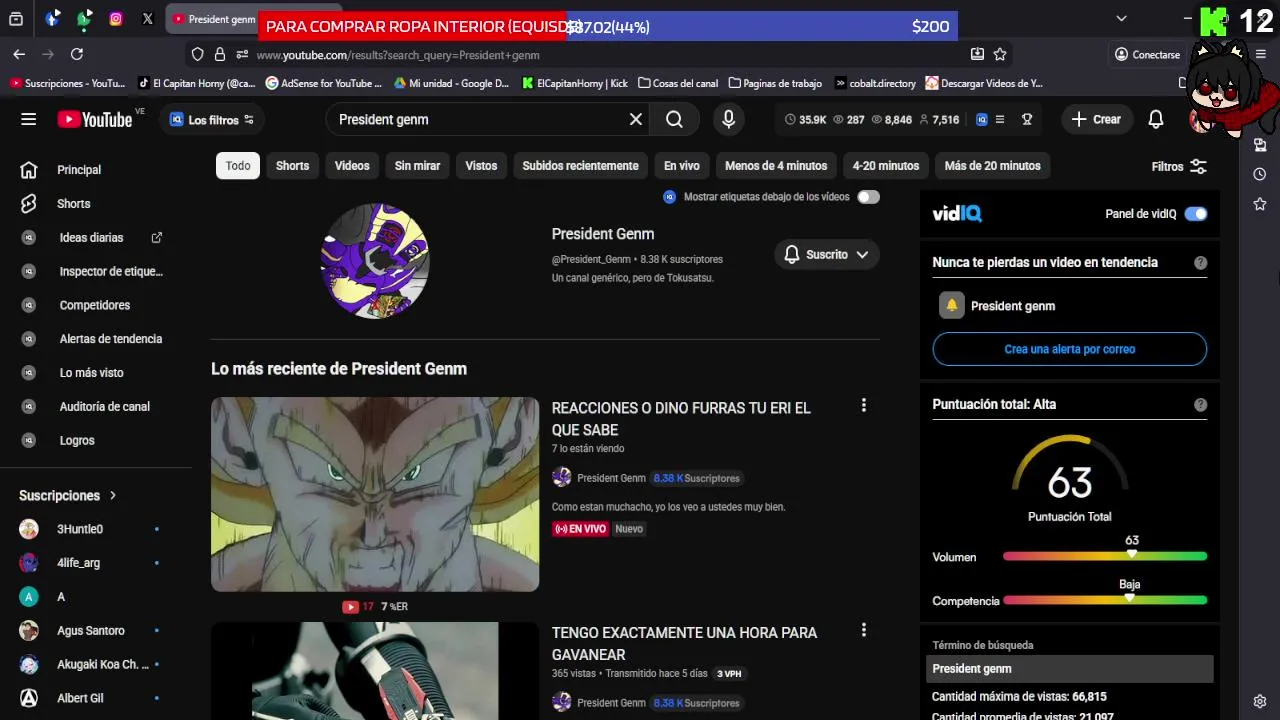Select Menos de 4 minutos chip
This screenshot has width=1280, height=720.
pyautogui.click(x=776, y=166)
